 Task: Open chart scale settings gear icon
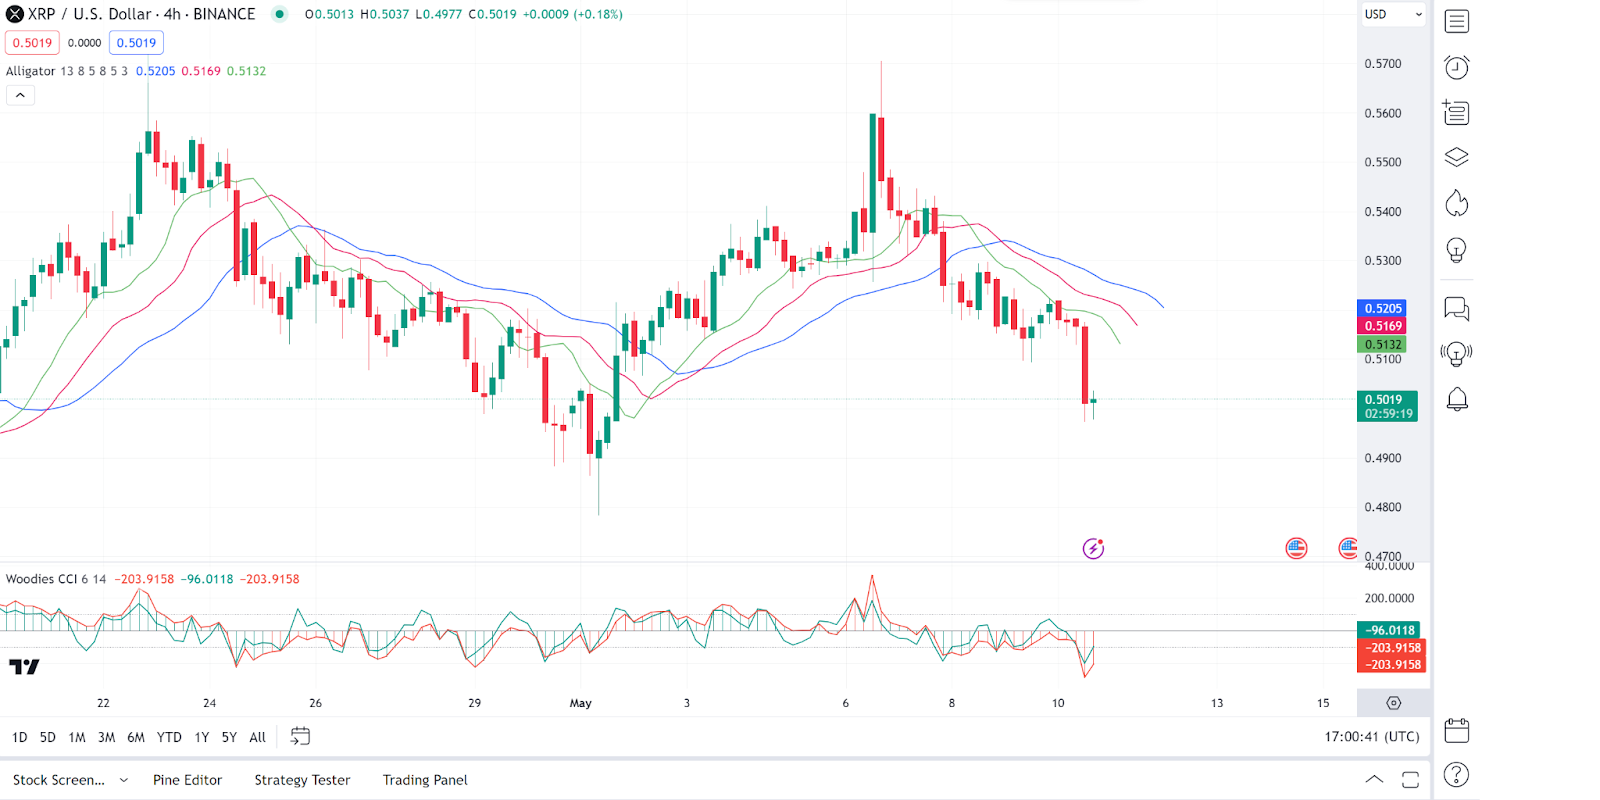pos(1394,703)
